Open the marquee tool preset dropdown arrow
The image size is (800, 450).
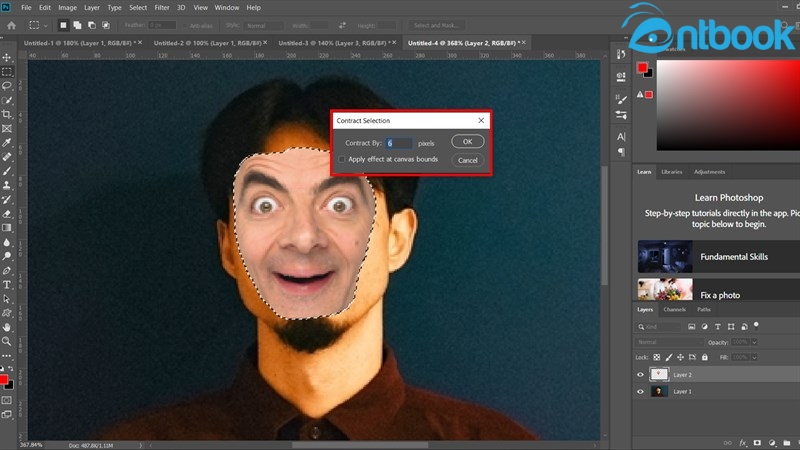click(45, 25)
